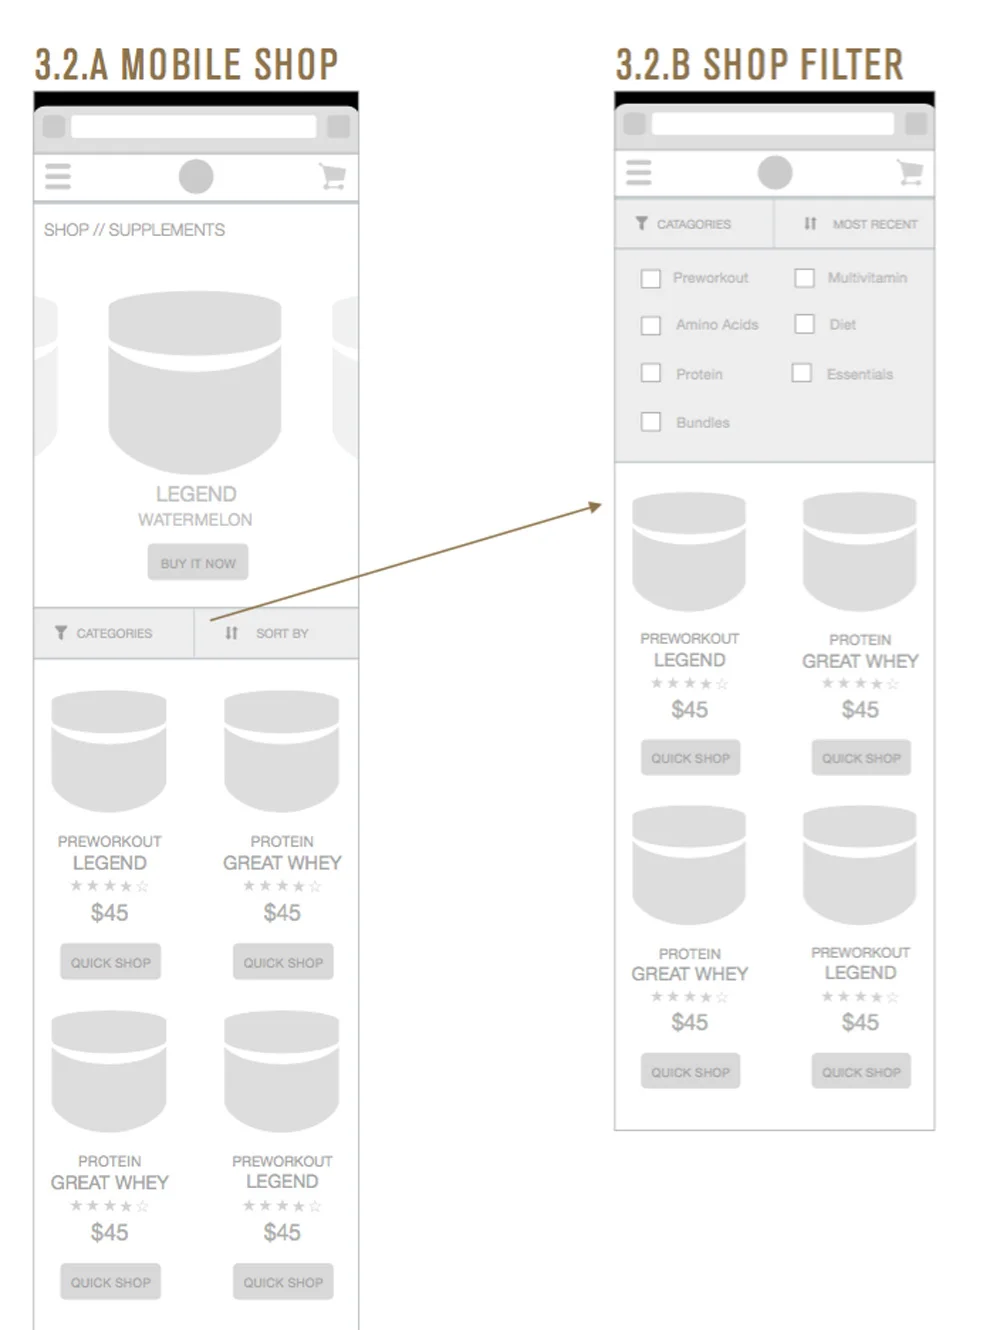Open hamburger menu in Shop Filter wireframe
The width and height of the screenshot is (1000, 1330).
point(639,173)
